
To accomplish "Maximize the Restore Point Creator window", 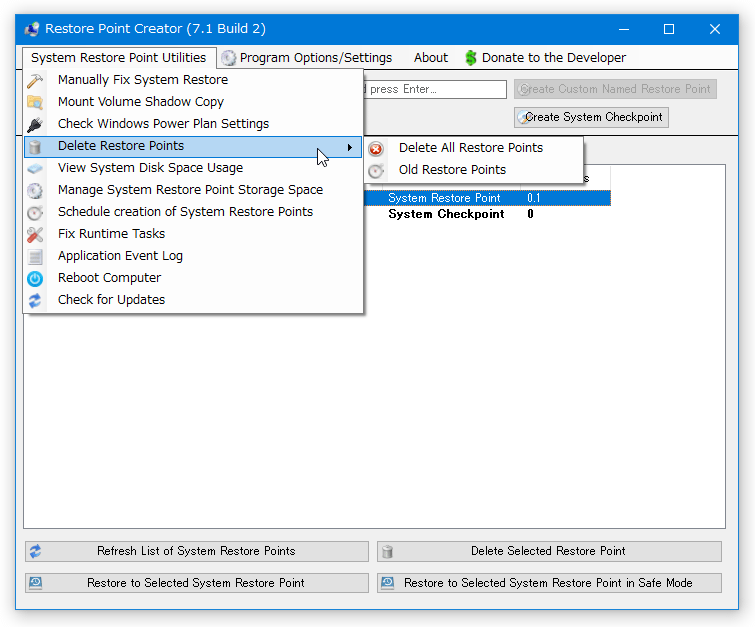I will pyautogui.click(x=669, y=29).
